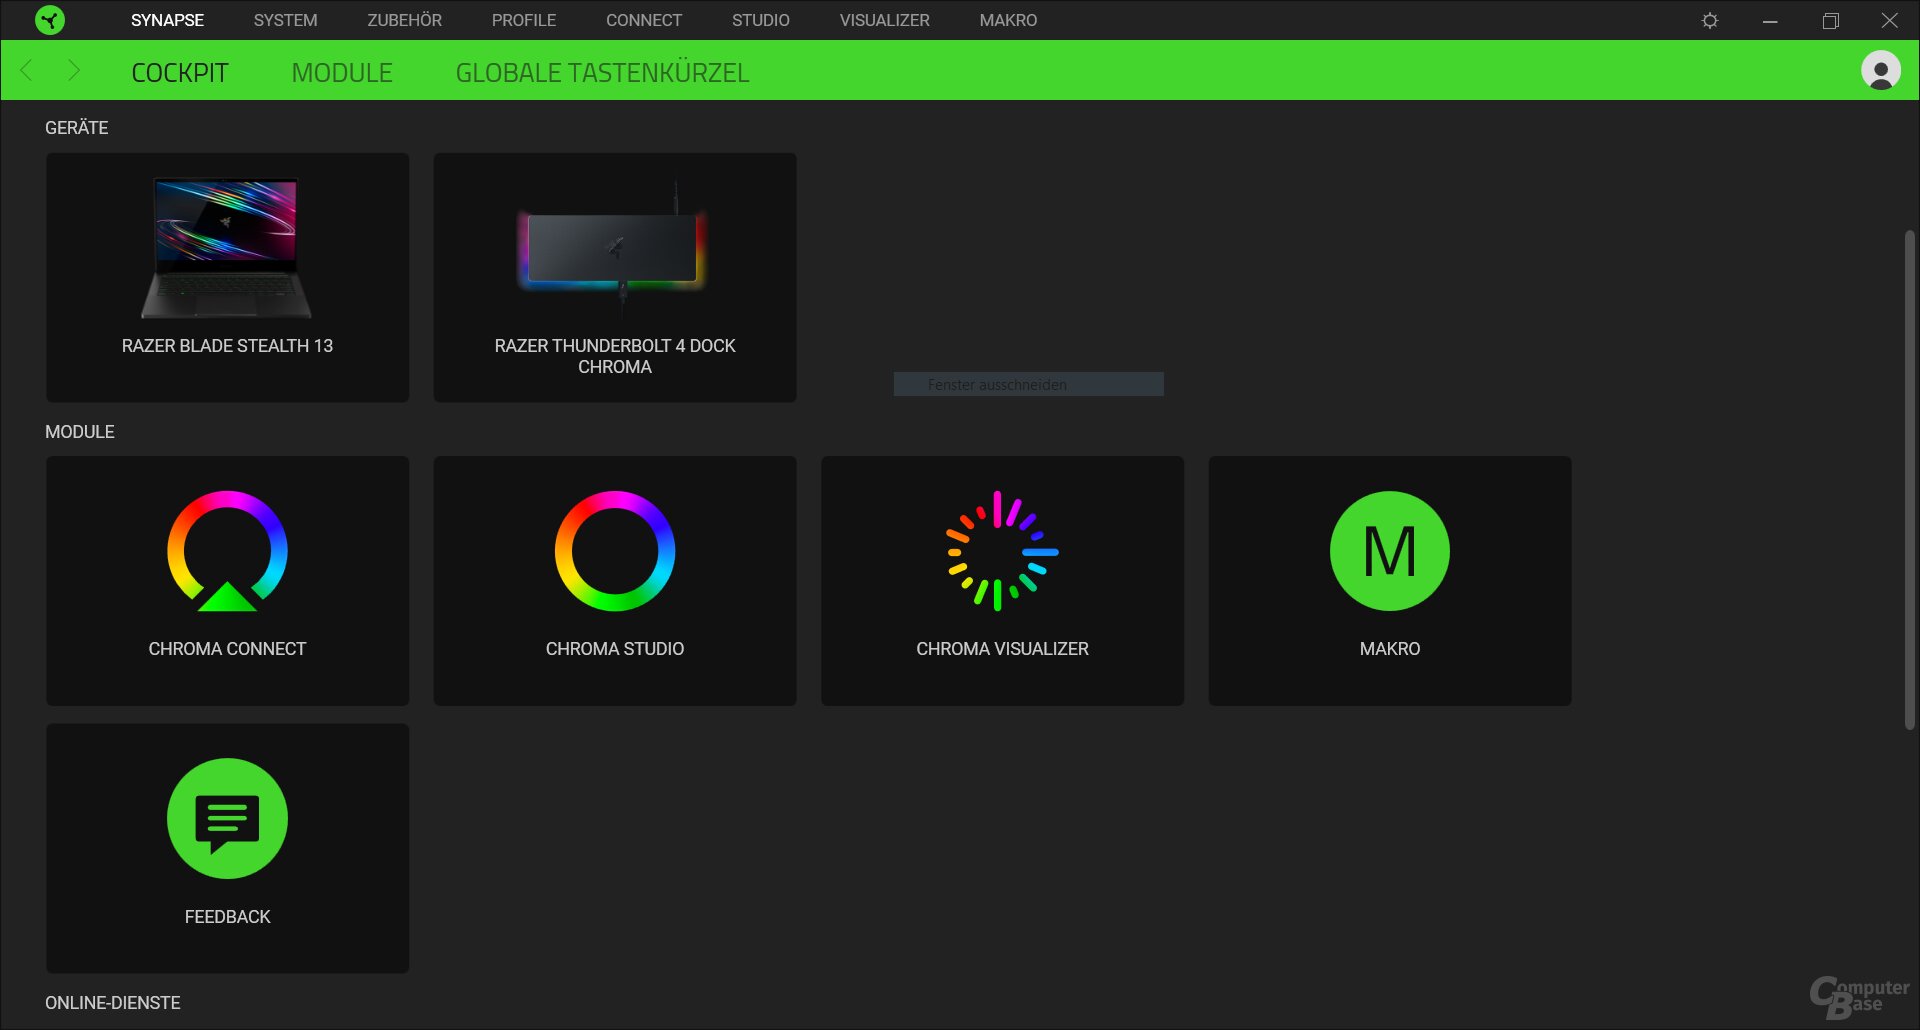Image resolution: width=1920 pixels, height=1030 pixels.
Task: Select the COCKPIT sub-tab
Action: [x=180, y=73]
